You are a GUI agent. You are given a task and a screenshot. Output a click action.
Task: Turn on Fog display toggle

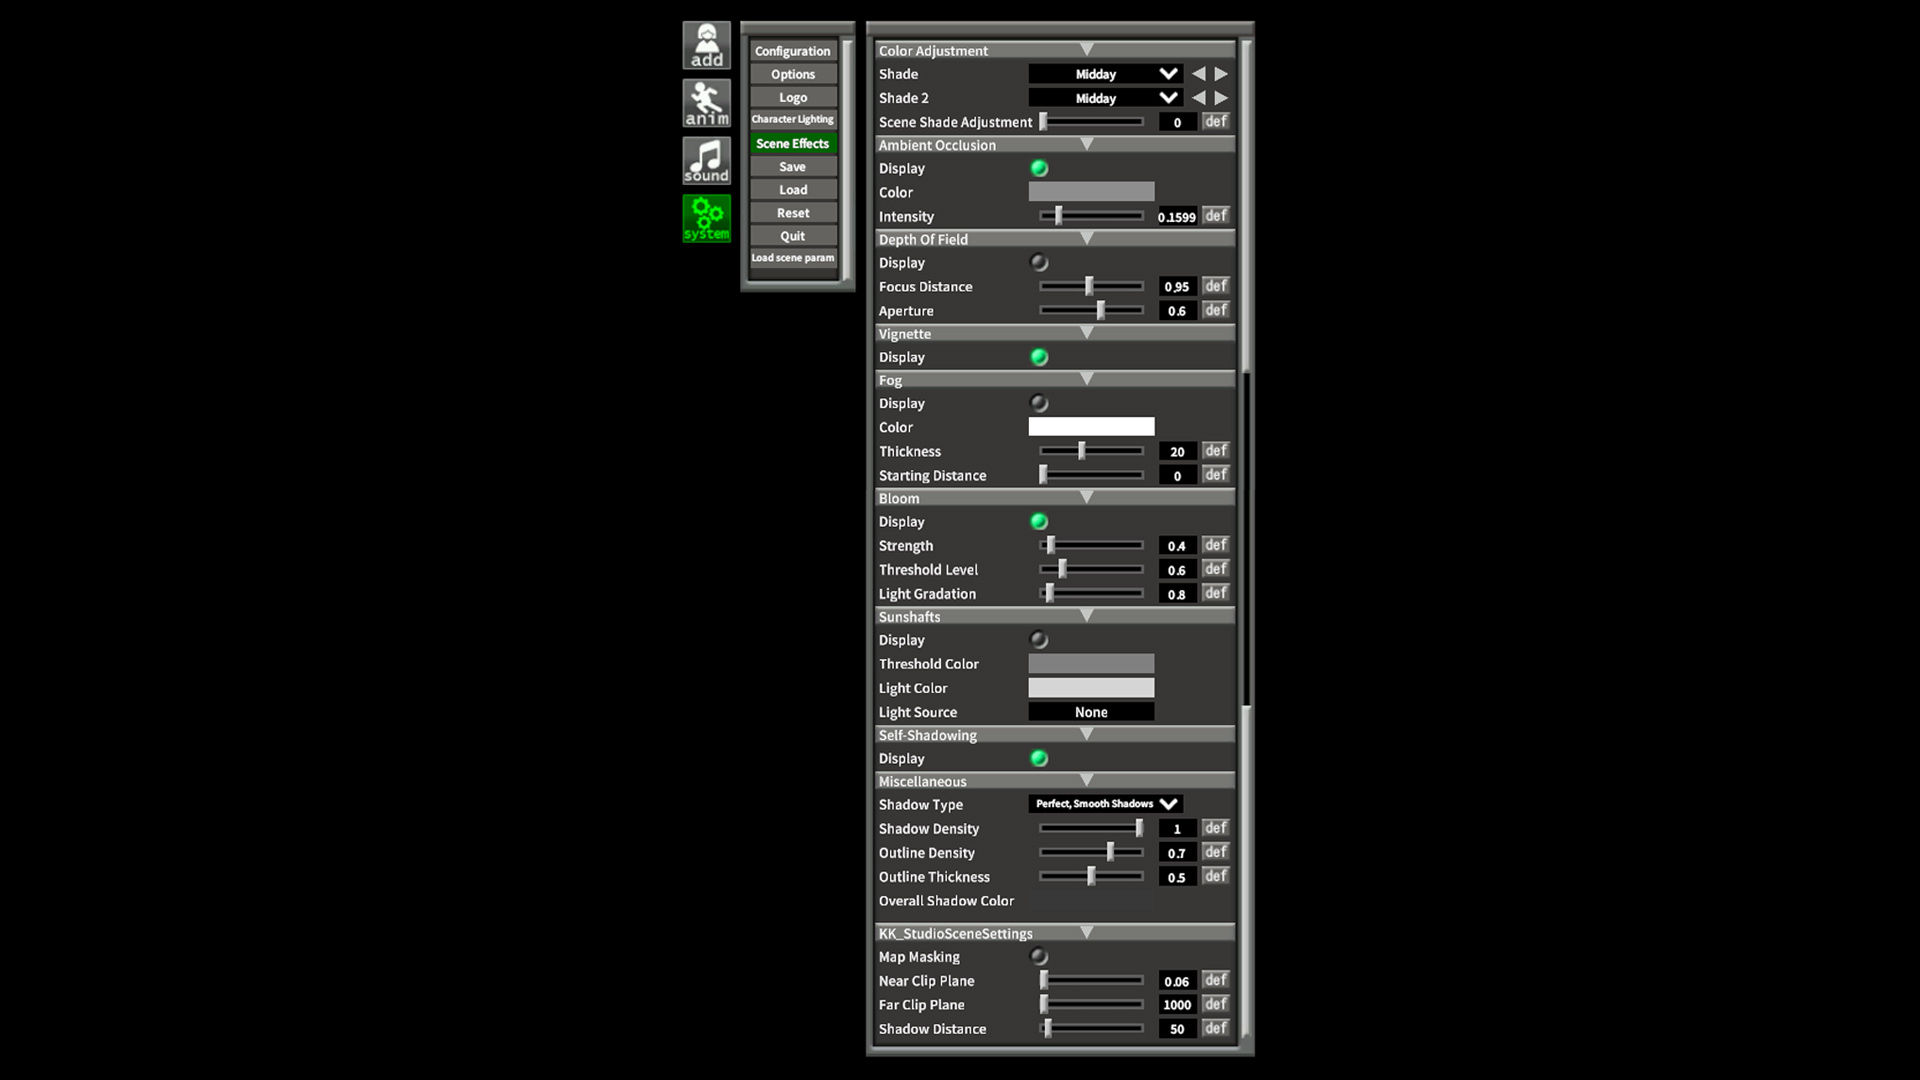point(1039,404)
